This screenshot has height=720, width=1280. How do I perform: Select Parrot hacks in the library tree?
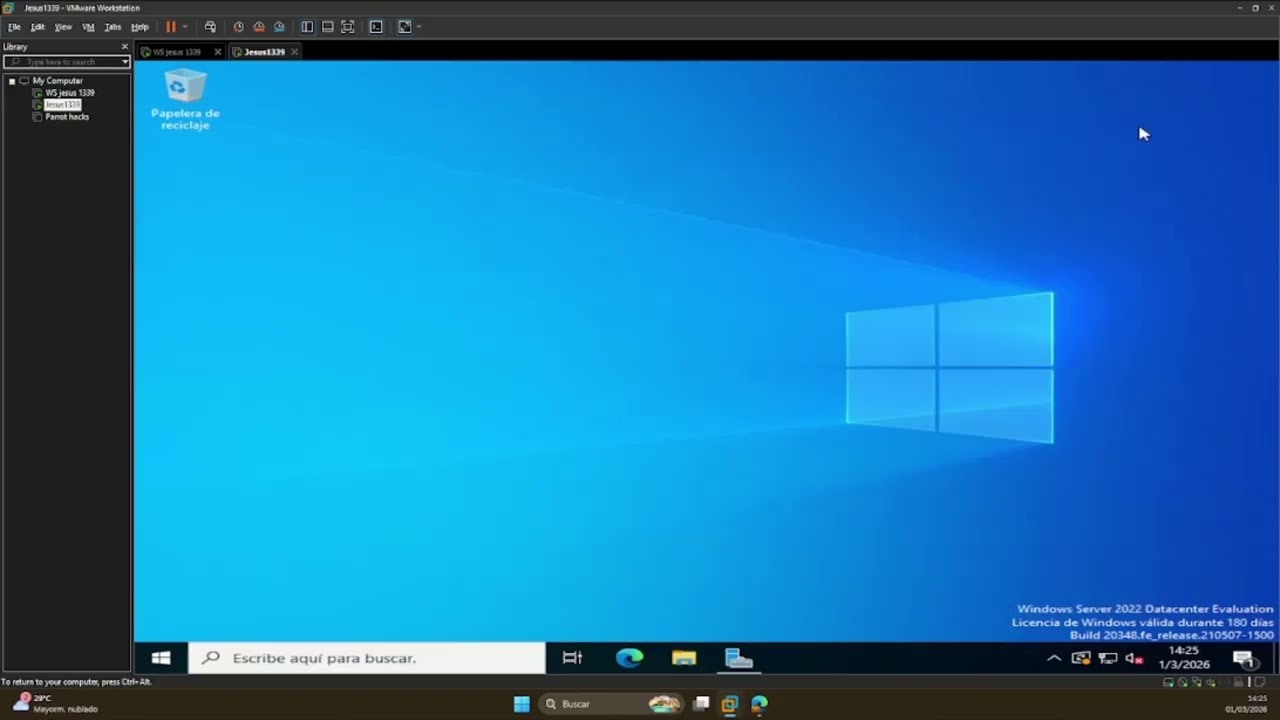(66, 117)
